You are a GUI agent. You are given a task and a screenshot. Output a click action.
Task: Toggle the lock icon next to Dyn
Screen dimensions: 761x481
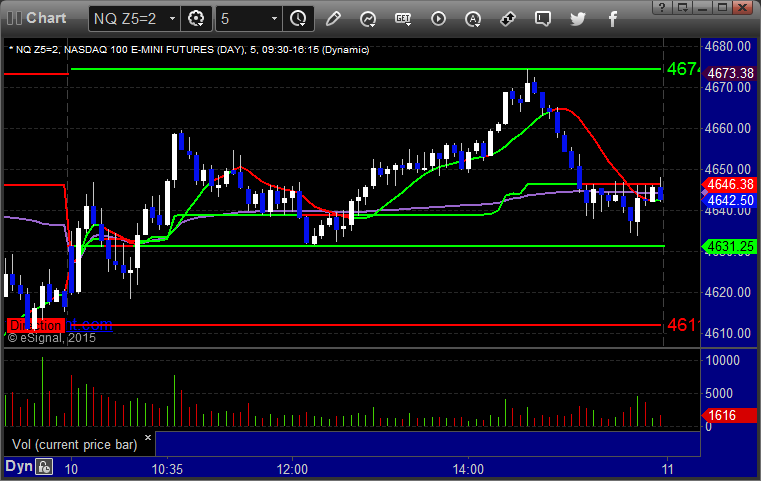(44, 467)
